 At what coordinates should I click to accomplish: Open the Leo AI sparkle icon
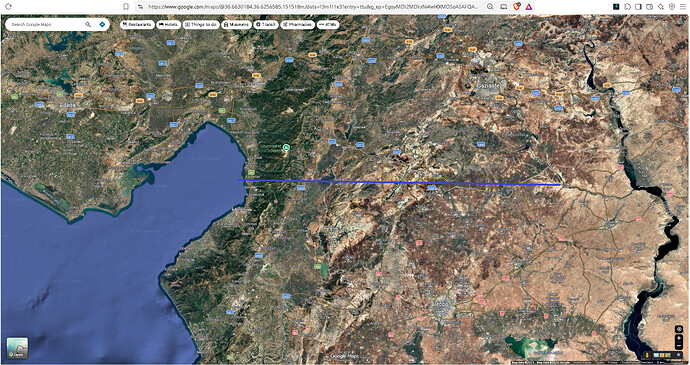661,7
